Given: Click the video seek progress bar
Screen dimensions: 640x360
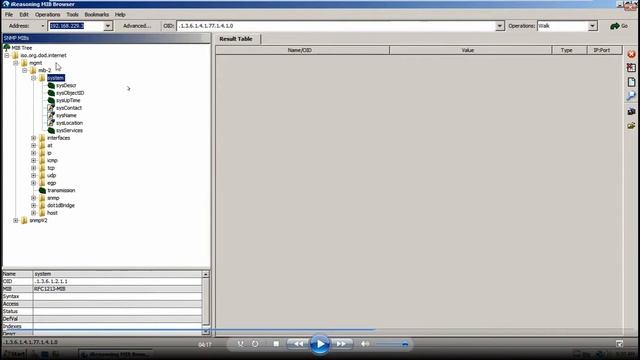Looking at the screenshot, I should (320, 329).
